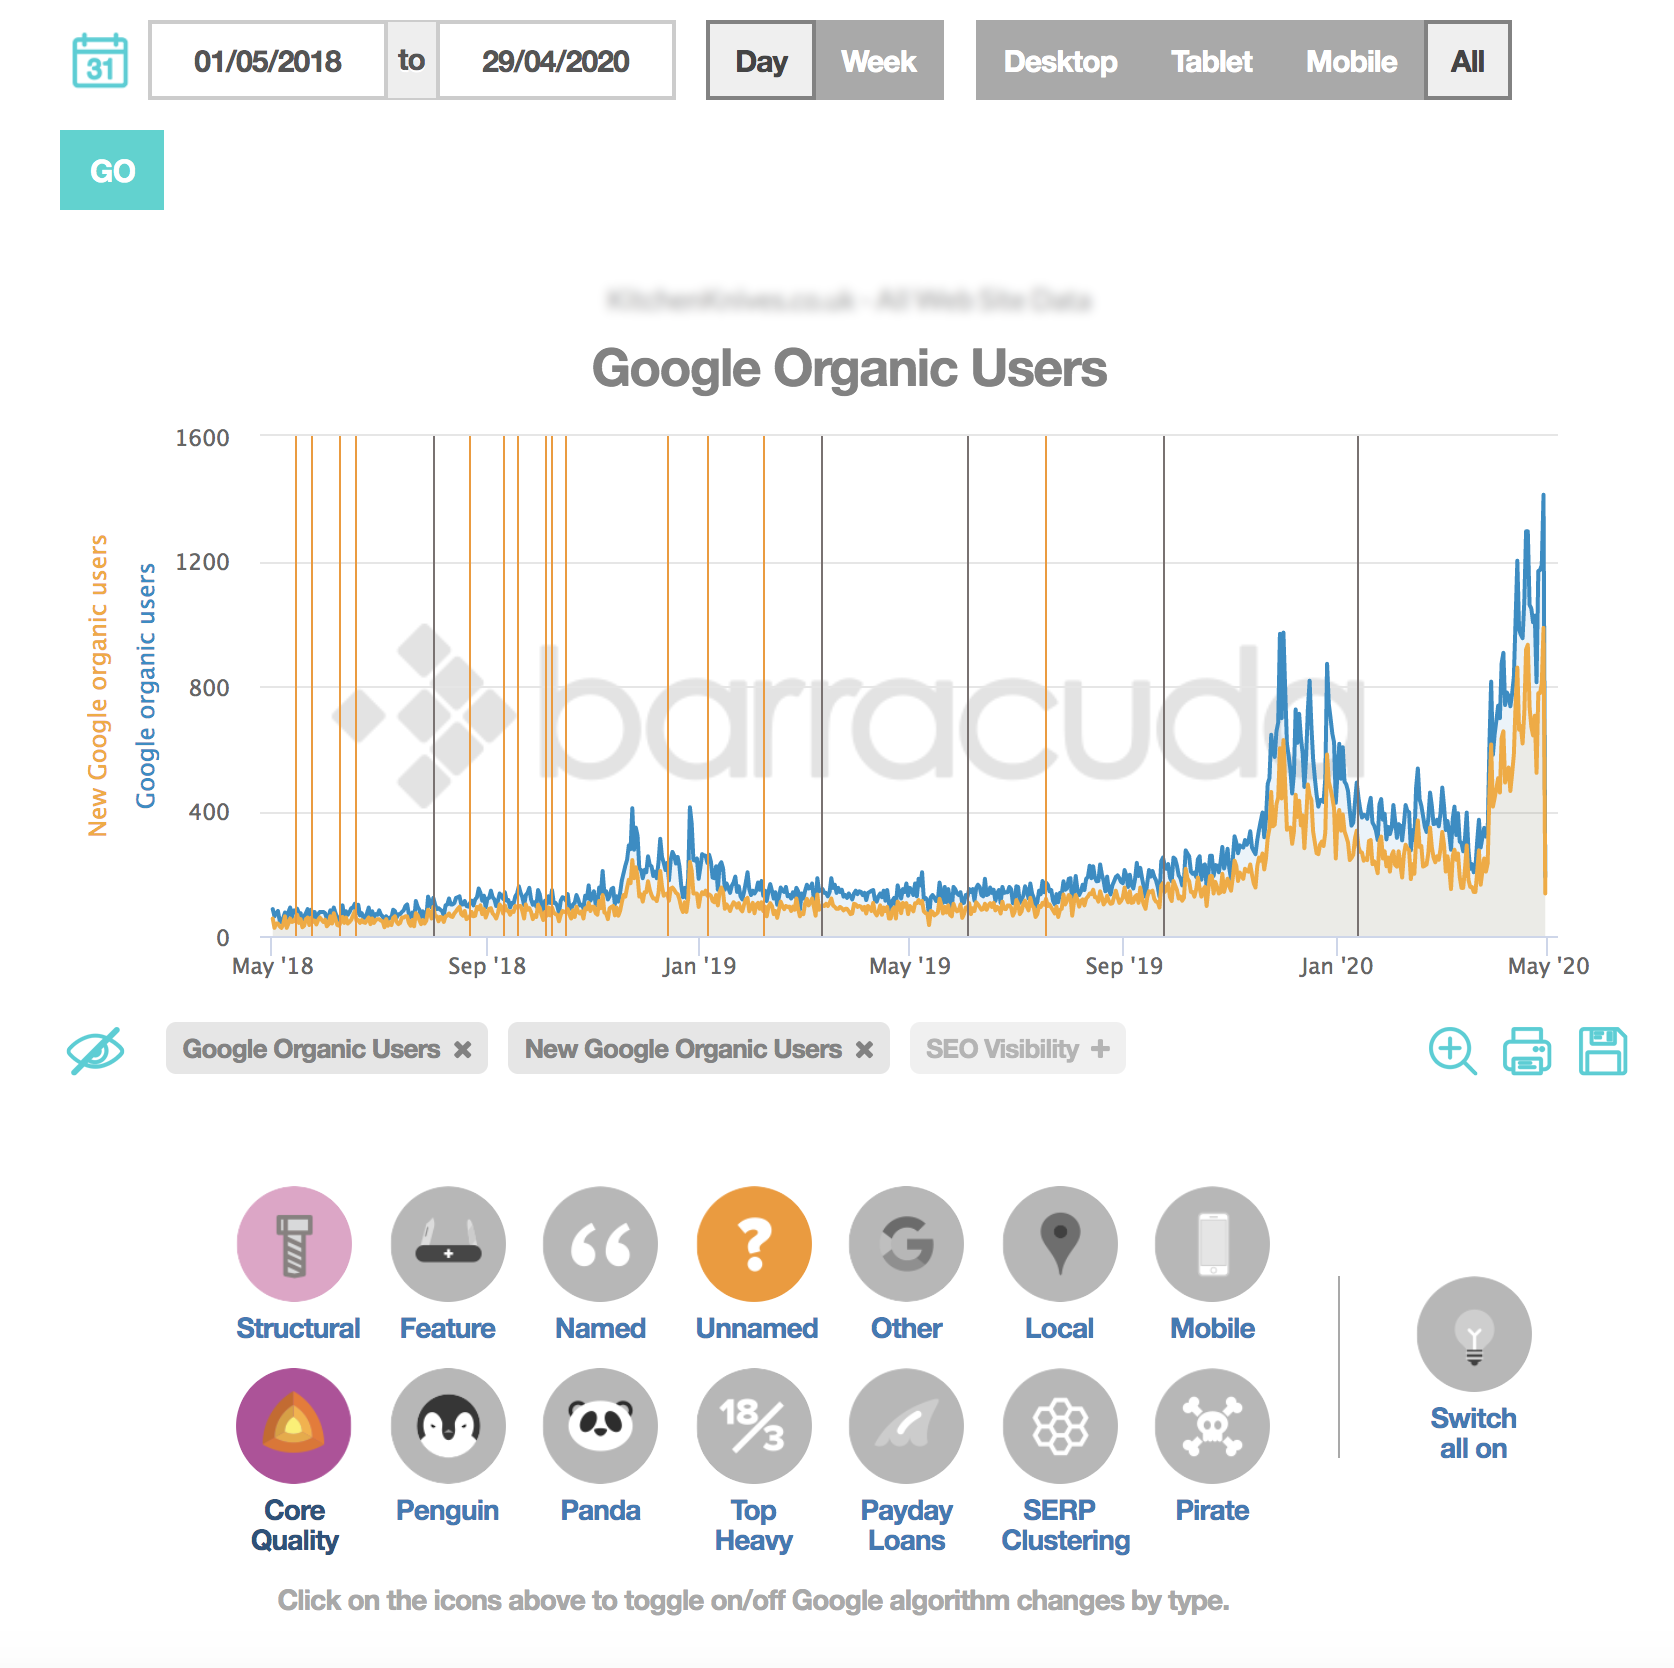The height and width of the screenshot is (1668, 1674).
Task: Toggle Pirate update markers
Action: (x=1211, y=1427)
